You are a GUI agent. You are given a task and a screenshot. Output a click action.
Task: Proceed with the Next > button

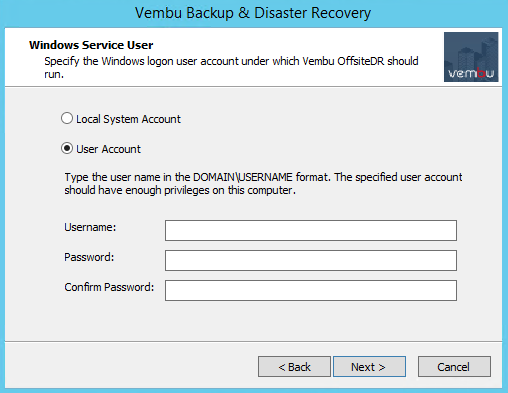(x=369, y=367)
